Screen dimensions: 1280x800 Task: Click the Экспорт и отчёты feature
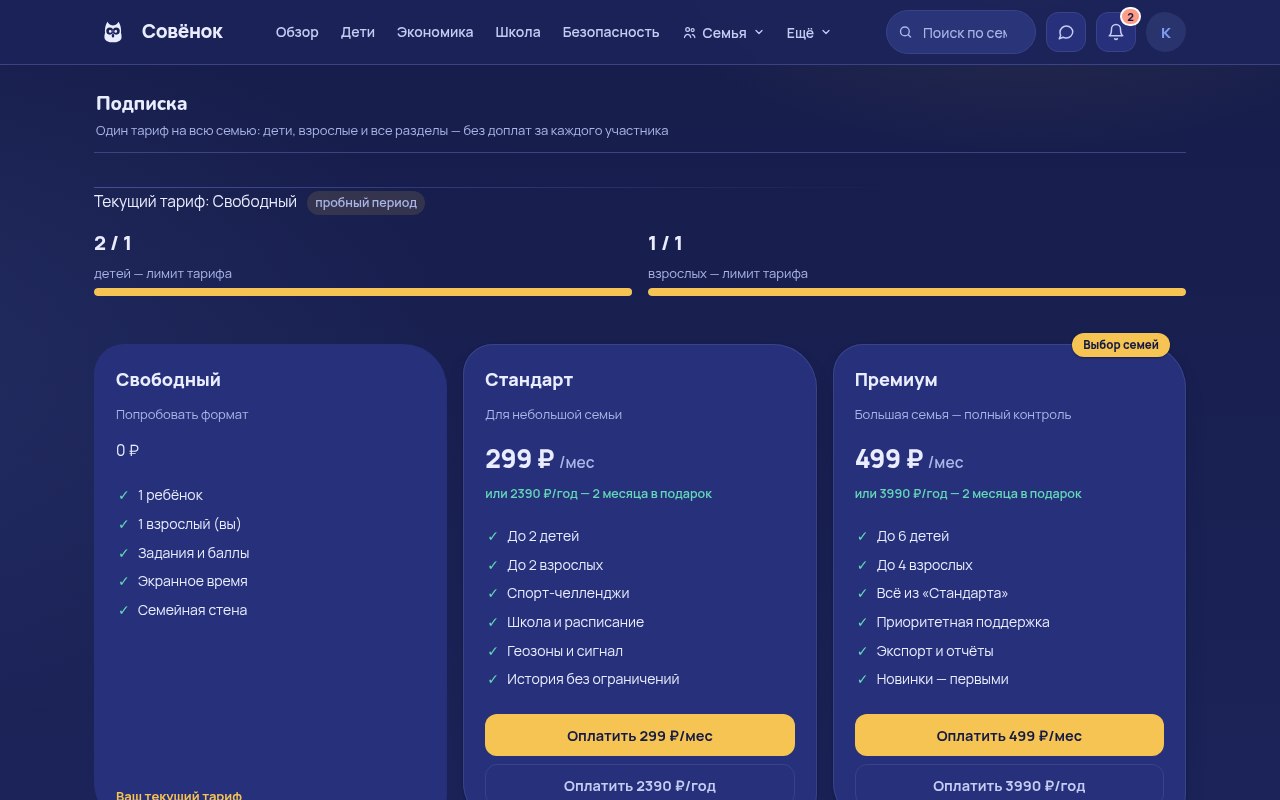pos(935,651)
